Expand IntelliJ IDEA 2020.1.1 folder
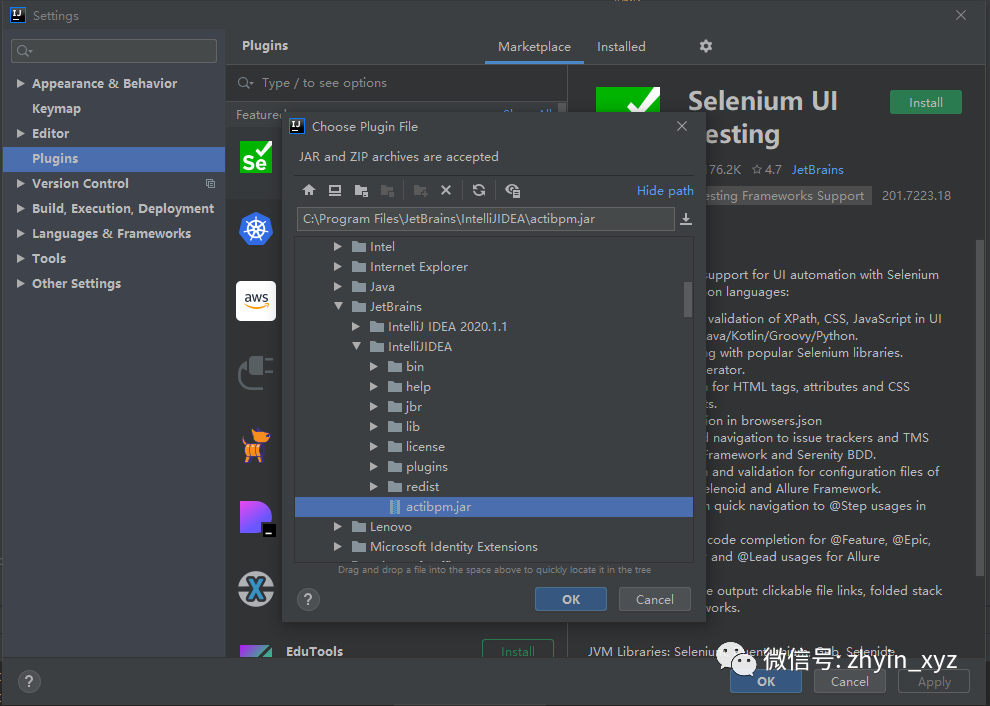990x706 pixels. tap(356, 326)
